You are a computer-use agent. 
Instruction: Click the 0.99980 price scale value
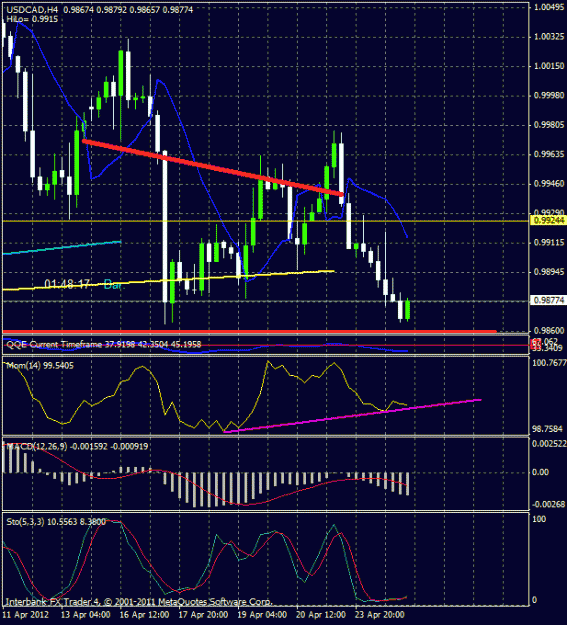pos(549,95)
